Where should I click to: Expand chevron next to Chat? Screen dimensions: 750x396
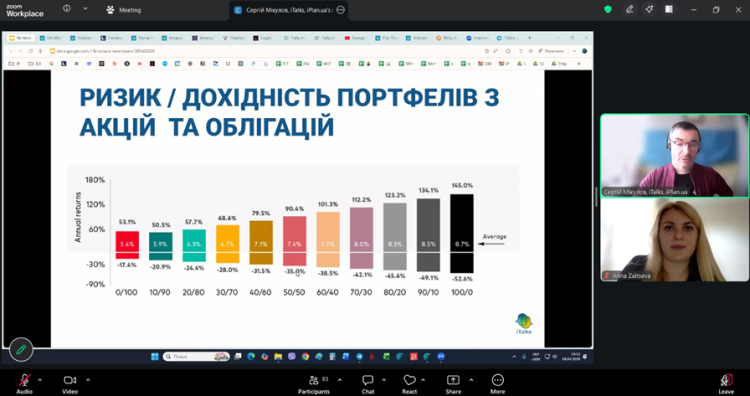coord(384,380)
